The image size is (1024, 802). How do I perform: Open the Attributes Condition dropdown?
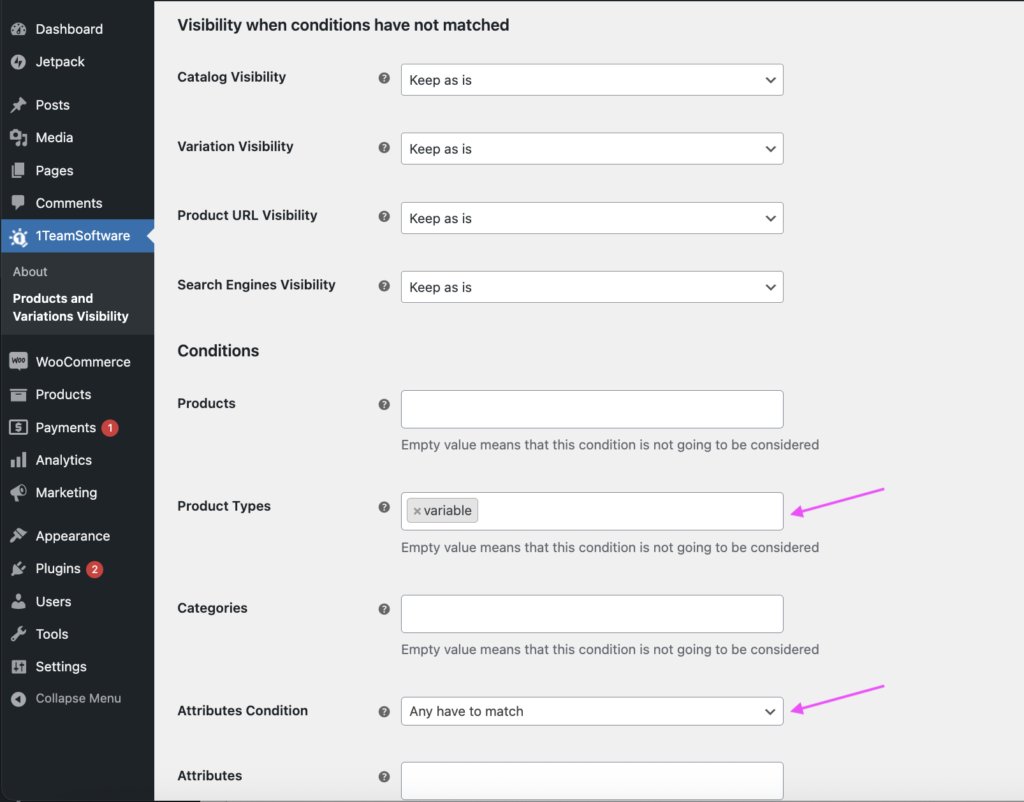[x=591, y=711]
